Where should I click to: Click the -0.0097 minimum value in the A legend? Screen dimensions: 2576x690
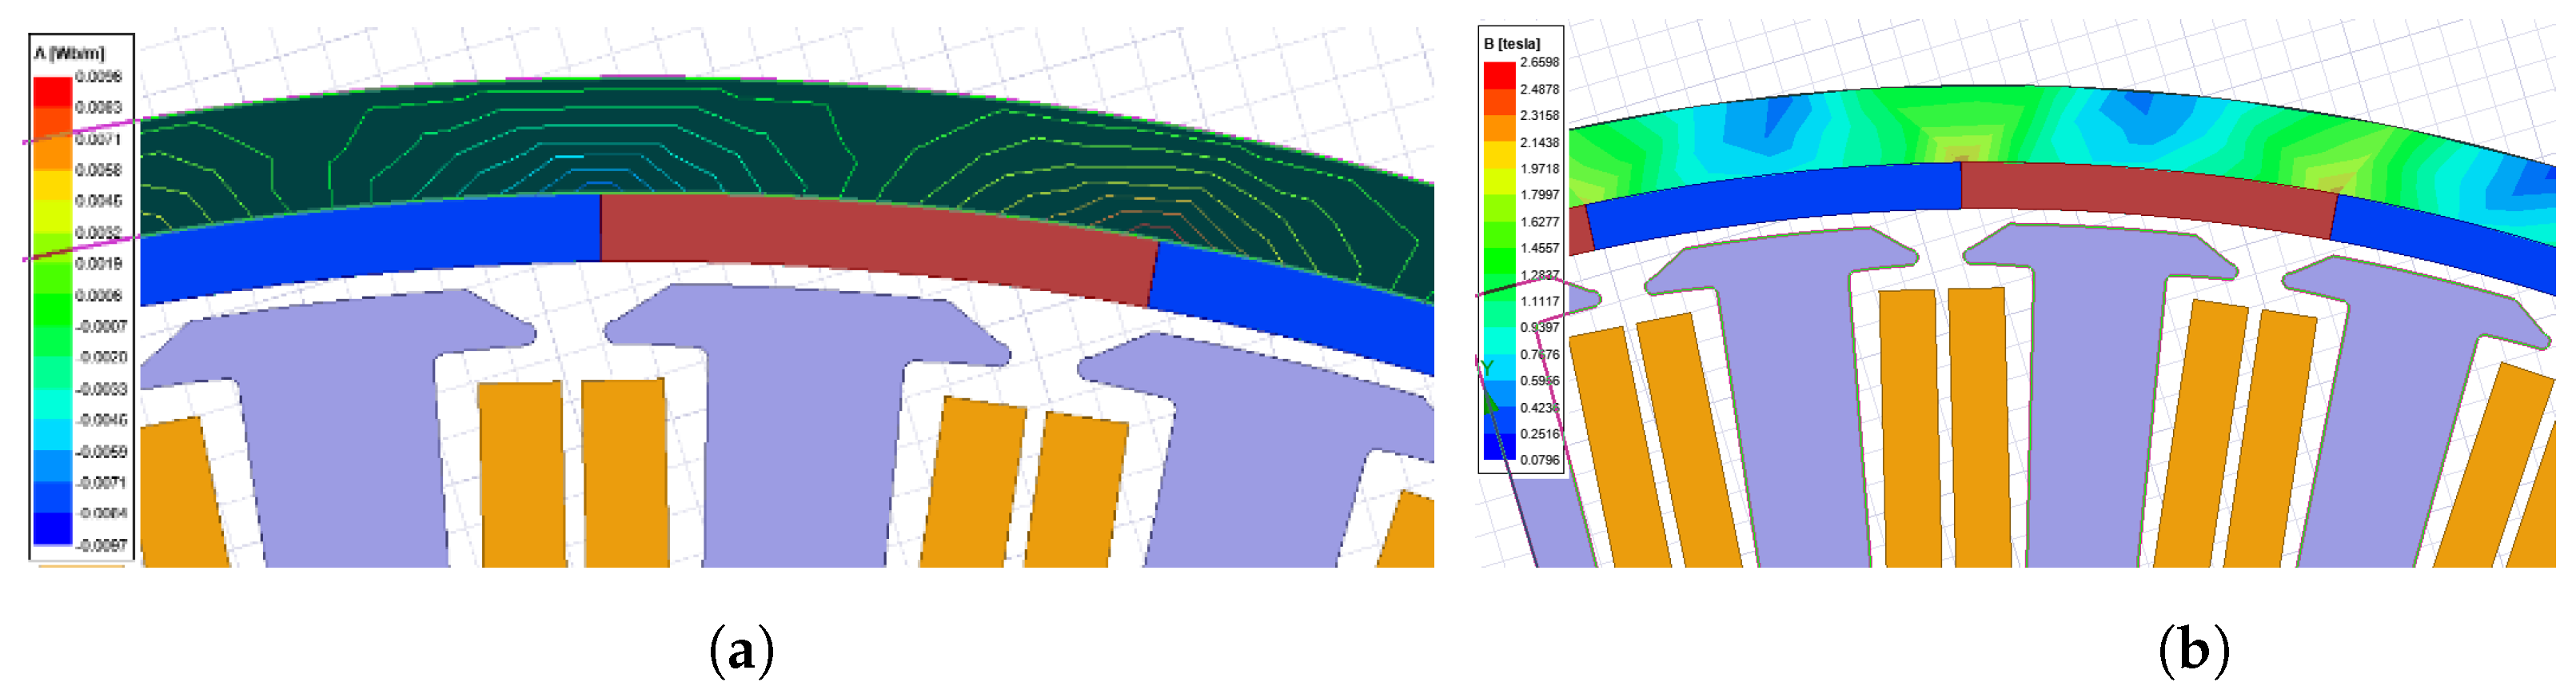[102, 545]
